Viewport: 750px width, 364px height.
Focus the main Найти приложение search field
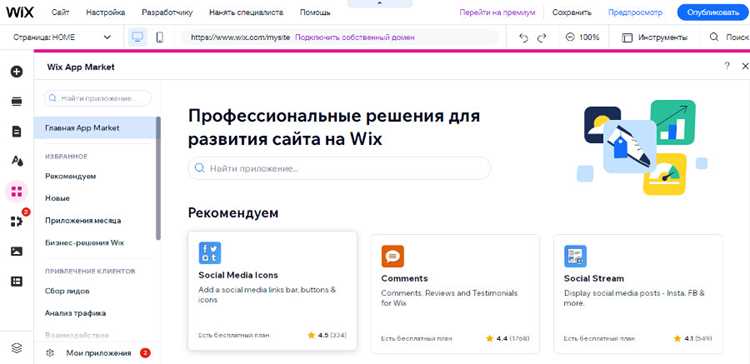click(339, 168)
